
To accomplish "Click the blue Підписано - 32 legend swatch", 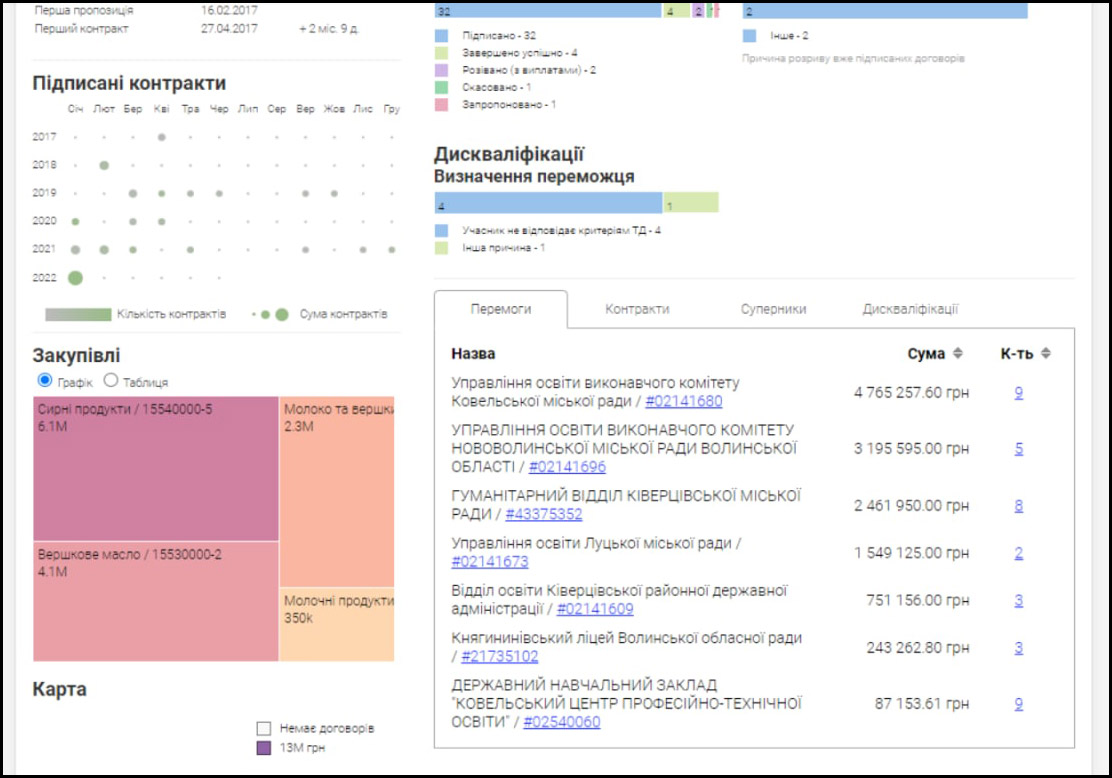I will (x=441, y=35).
